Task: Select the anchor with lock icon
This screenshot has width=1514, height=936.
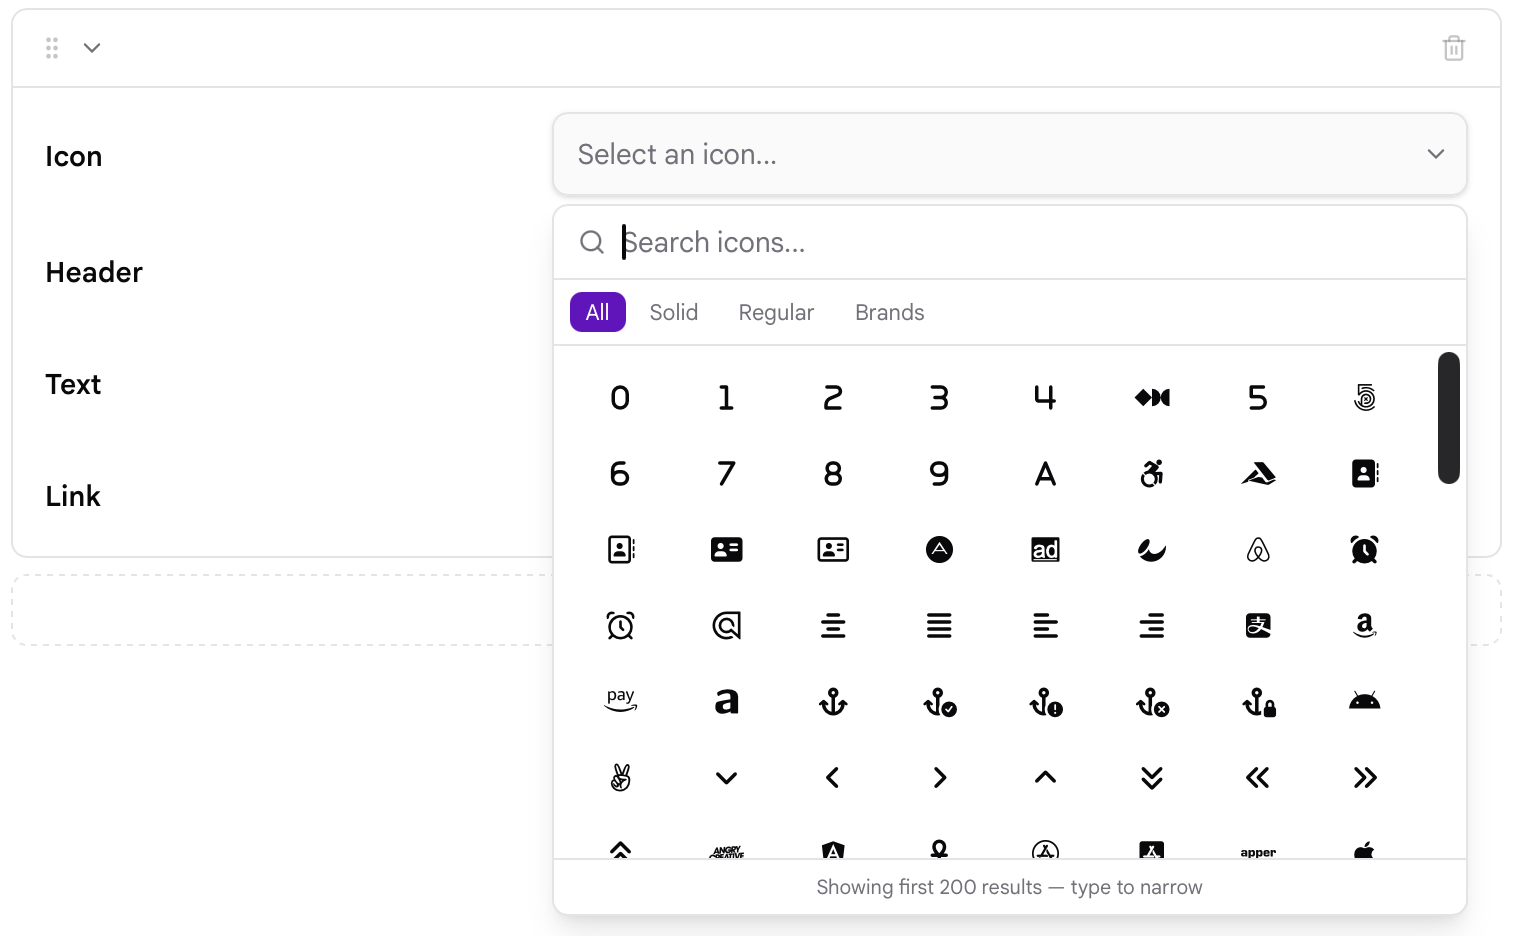Action: point(1258,702)
